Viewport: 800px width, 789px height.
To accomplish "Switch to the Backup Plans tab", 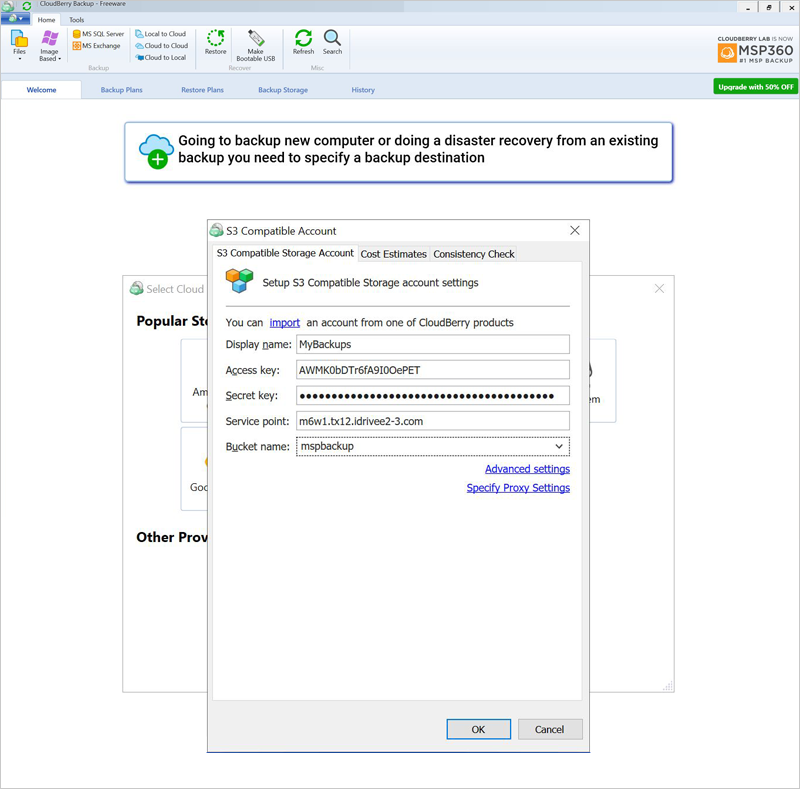I will click(121, 90).
